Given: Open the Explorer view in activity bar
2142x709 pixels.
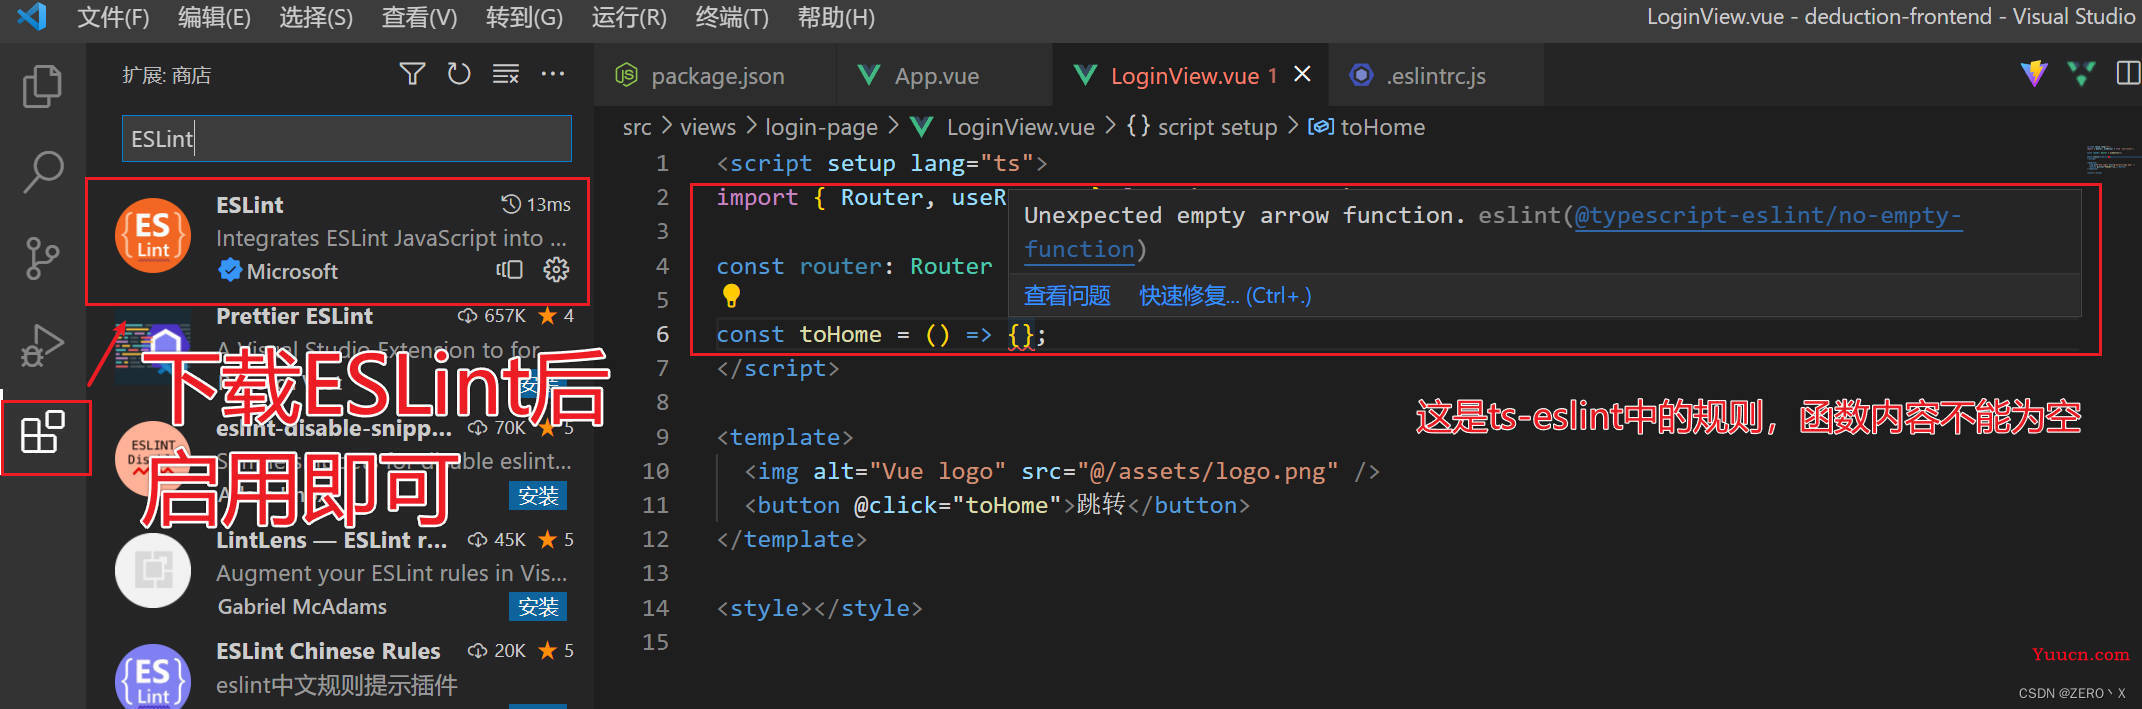Looking at the screenshot, I should pos(42,87).
